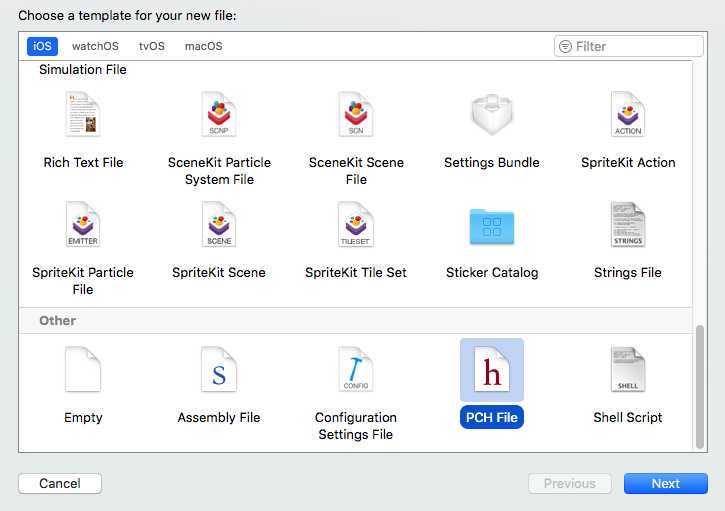The width and height of the screenshot is (725, 511).
Task: Select the Sticker Catalog folder icon
Action: 492,227
